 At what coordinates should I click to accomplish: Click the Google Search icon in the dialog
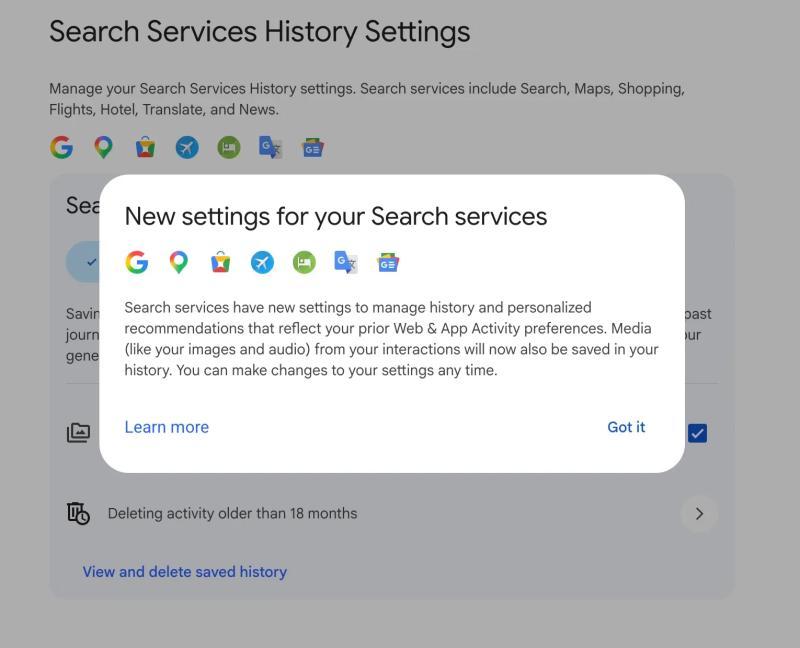(137, 263)
